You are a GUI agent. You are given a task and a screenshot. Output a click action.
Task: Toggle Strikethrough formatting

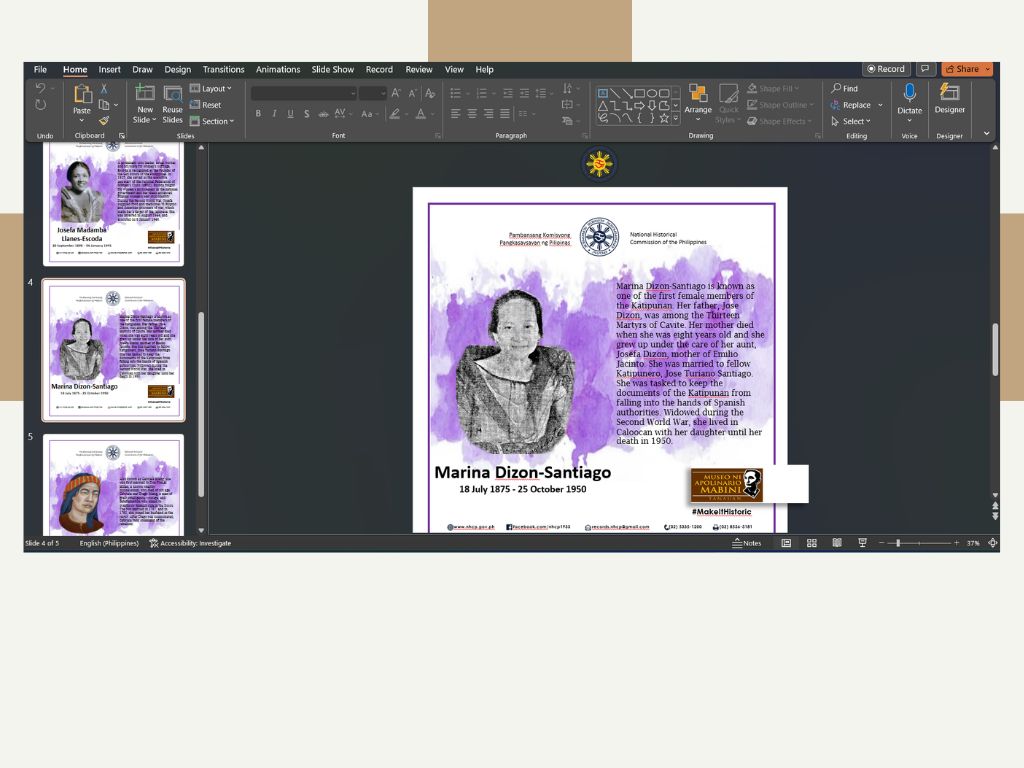coord(323,114)
